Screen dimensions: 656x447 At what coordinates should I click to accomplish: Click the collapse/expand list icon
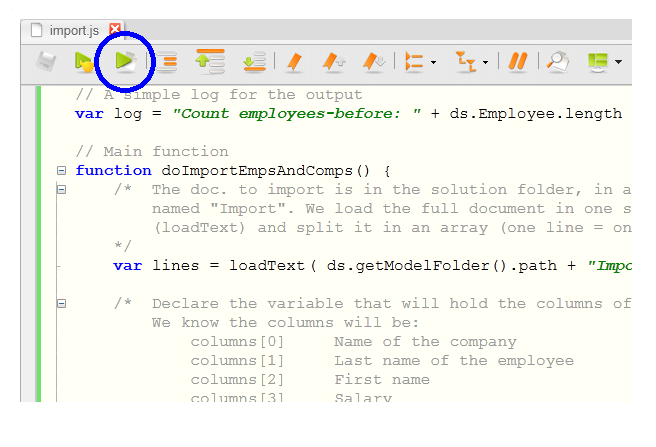pos(415,62)
